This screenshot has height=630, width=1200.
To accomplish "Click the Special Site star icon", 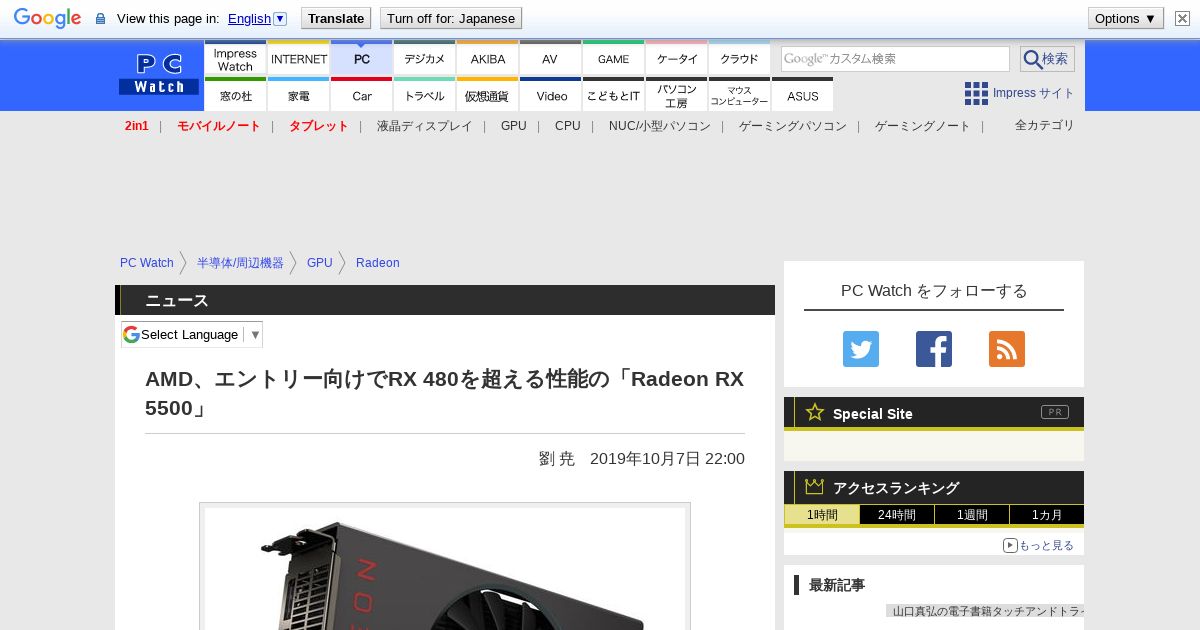I will [815, 412].
